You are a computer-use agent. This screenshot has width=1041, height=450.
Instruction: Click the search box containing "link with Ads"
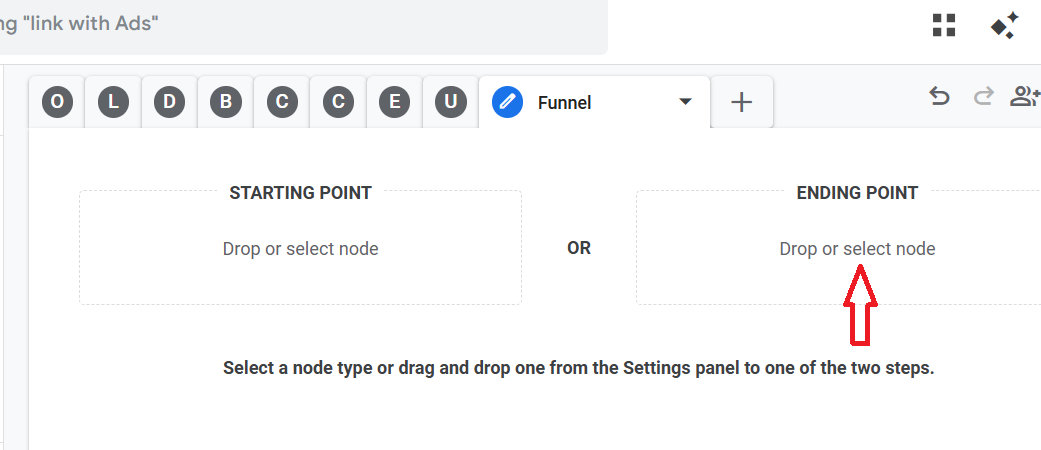coord(300,24)
